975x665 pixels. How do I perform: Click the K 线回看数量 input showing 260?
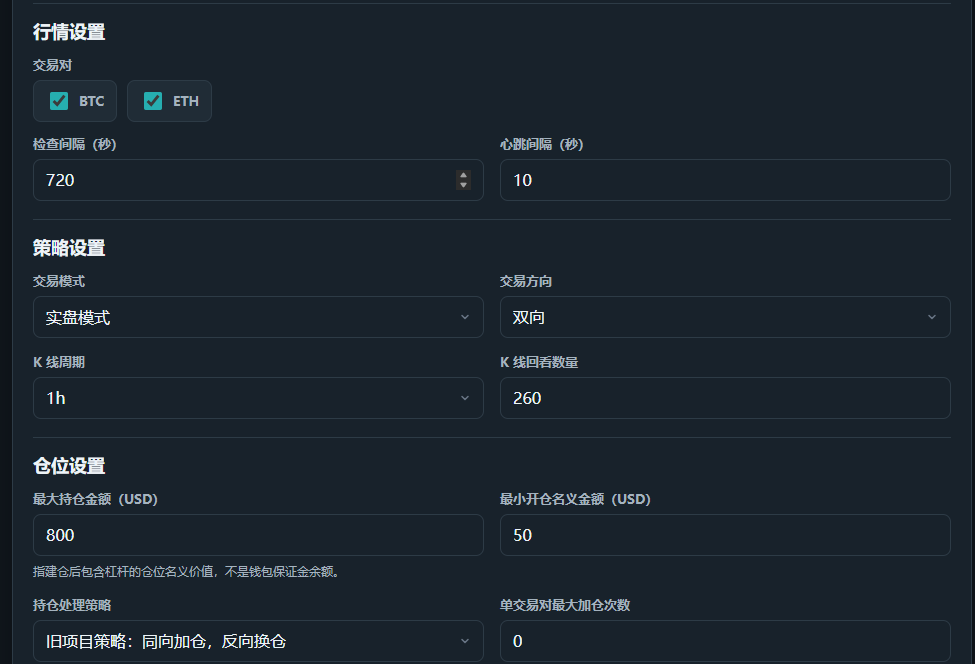coord(725,398)
